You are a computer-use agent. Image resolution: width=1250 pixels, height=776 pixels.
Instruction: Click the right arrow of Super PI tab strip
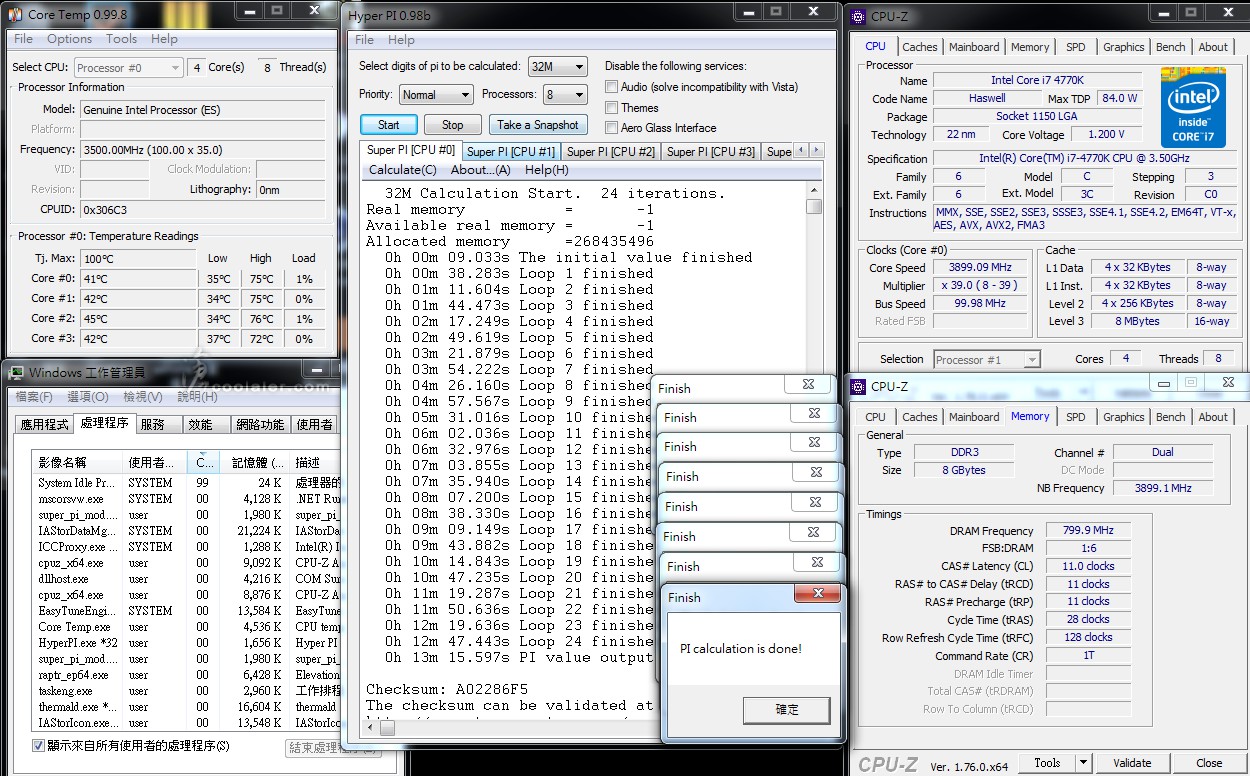click(817, 151)
